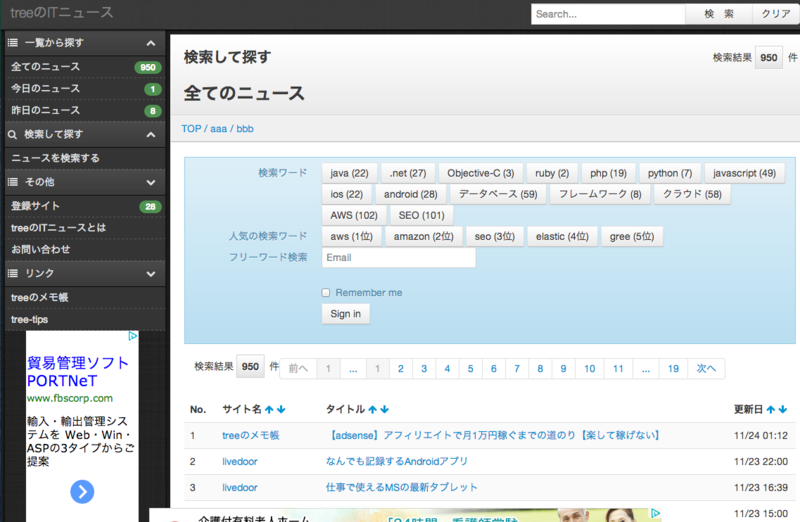The height and width of the screenshot is (522, 800).
Task: Click list icon beside その他
Action: [13, 182]
